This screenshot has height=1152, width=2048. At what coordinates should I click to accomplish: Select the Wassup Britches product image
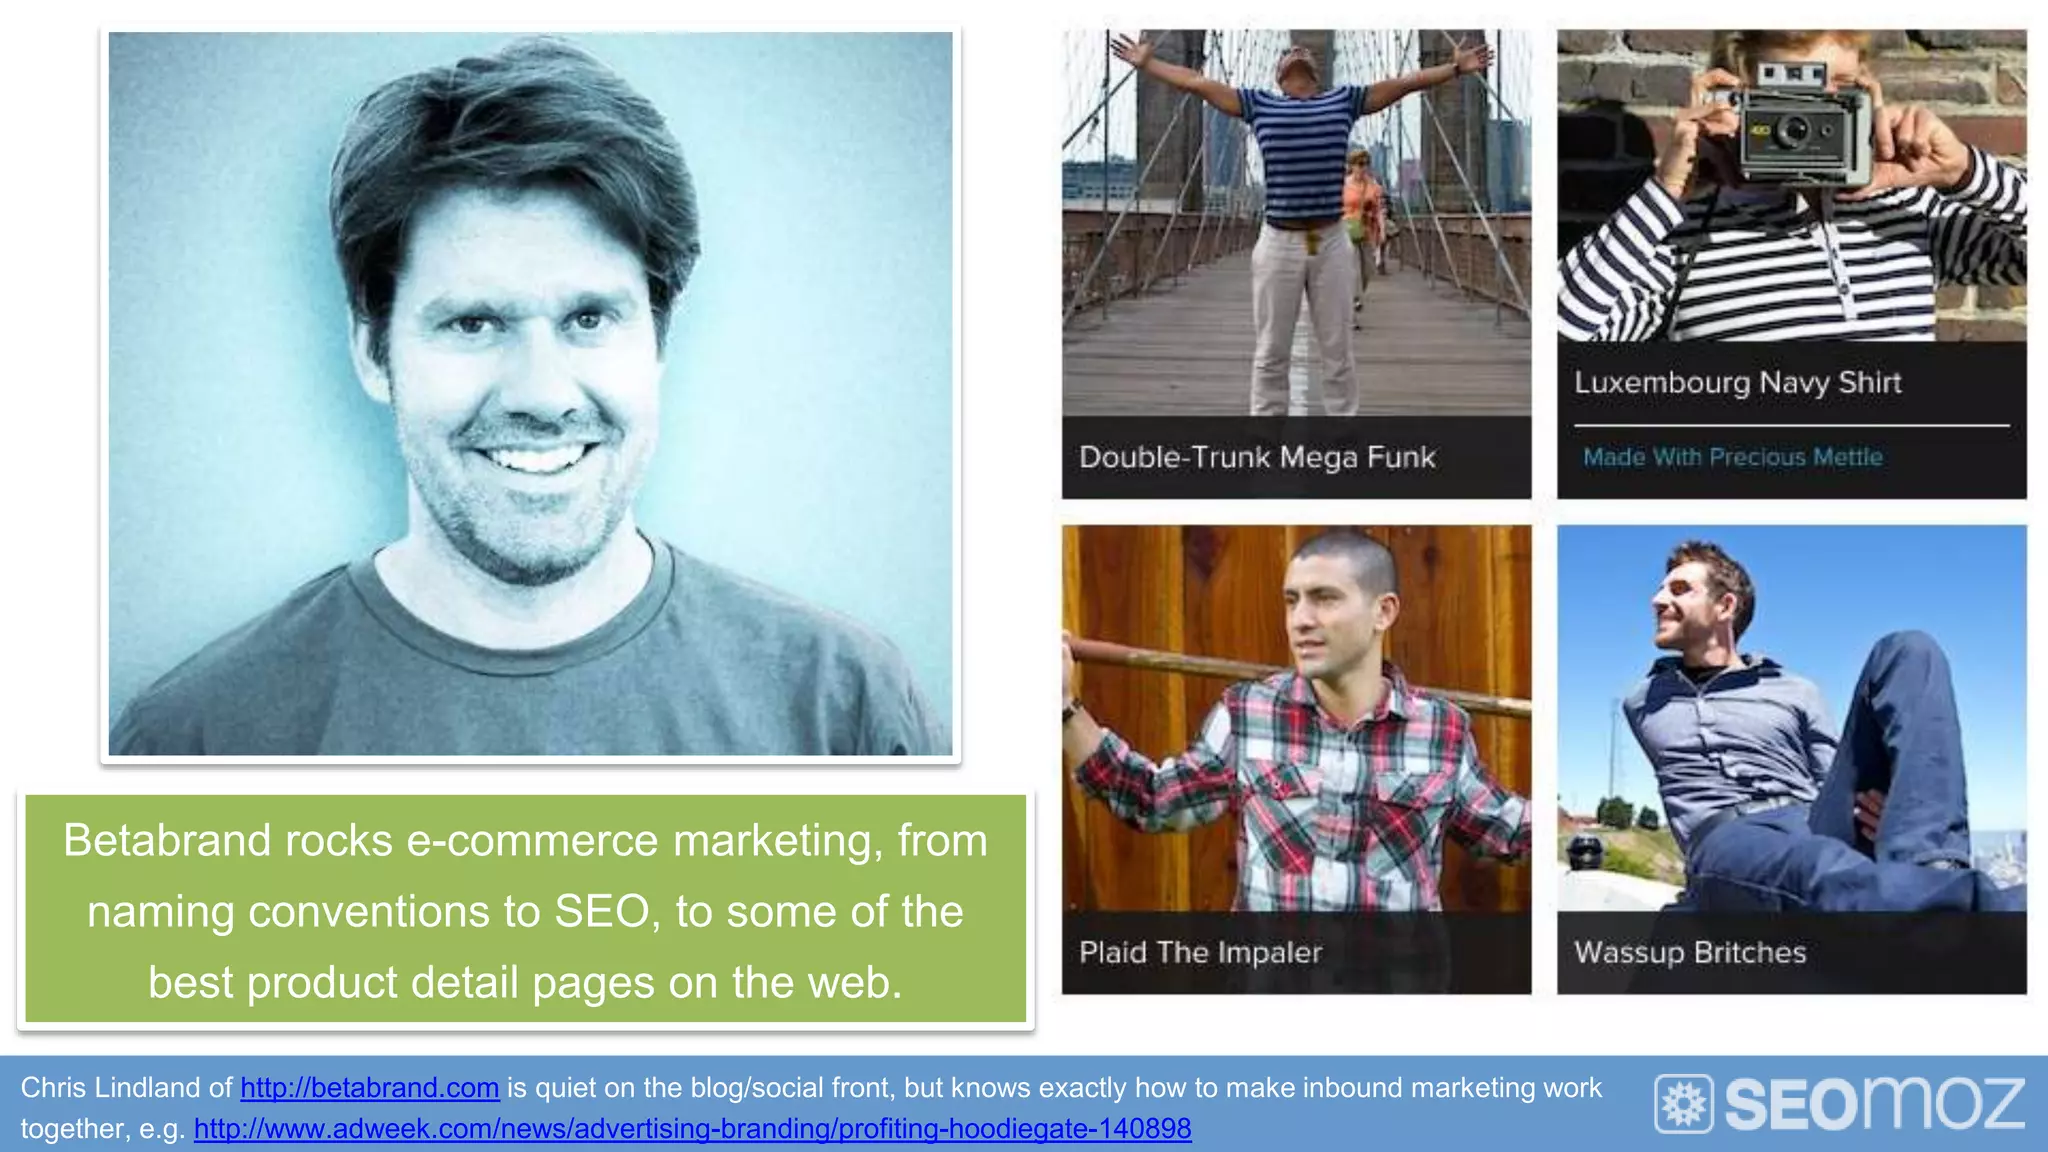[x=1791, y=718]
